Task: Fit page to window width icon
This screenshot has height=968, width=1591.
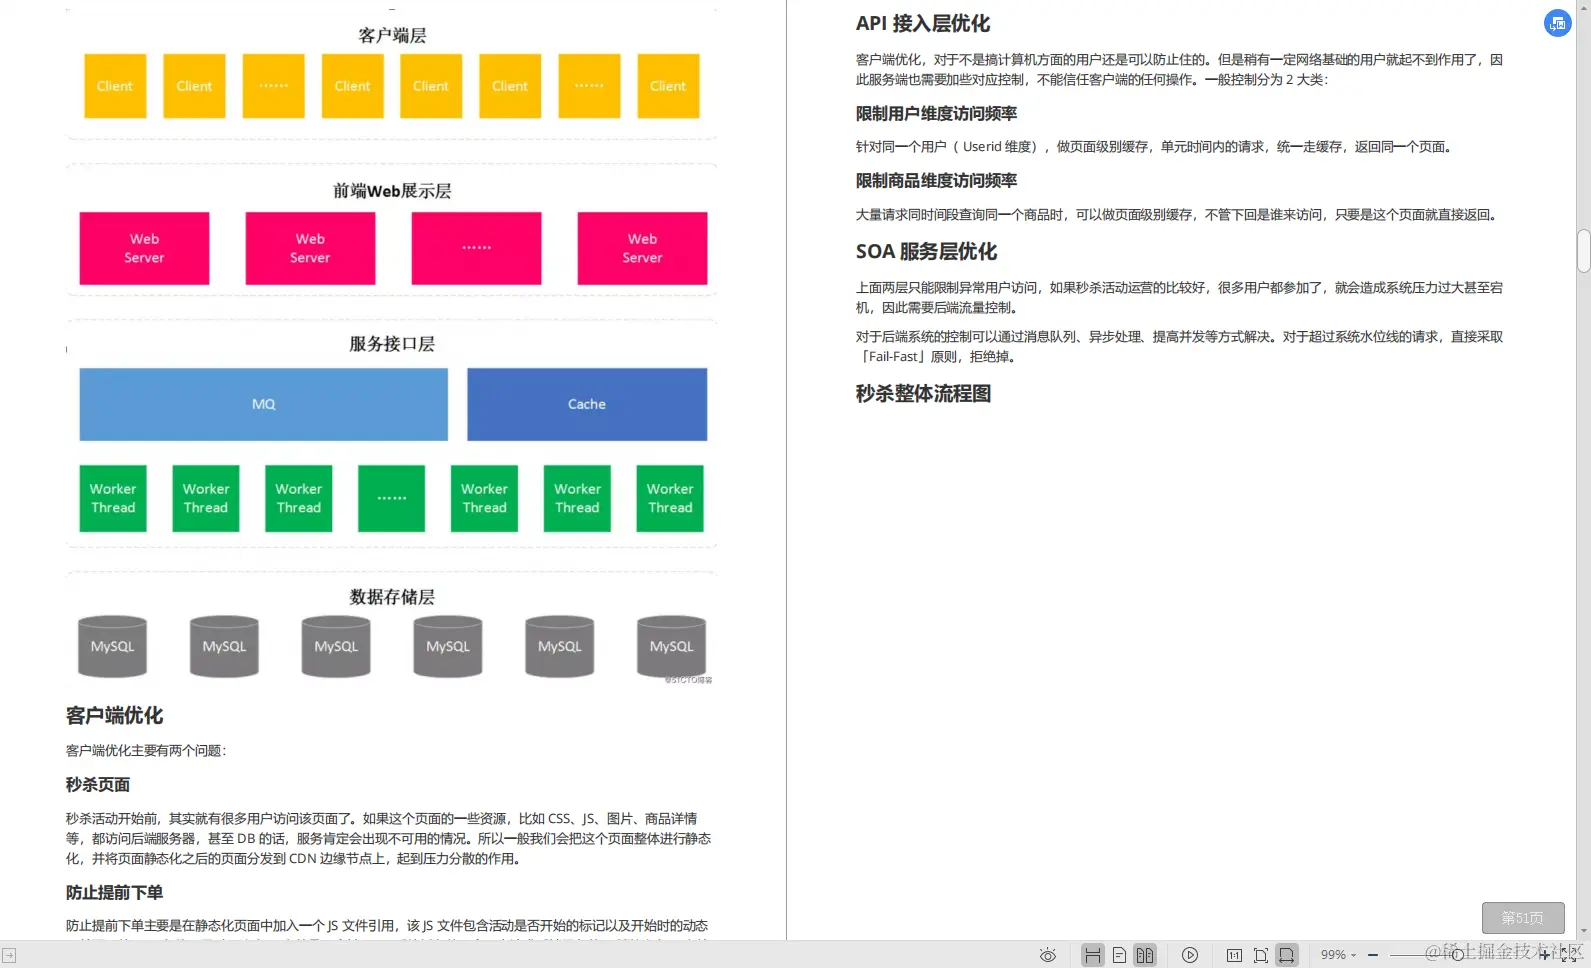Action: 1287,955
